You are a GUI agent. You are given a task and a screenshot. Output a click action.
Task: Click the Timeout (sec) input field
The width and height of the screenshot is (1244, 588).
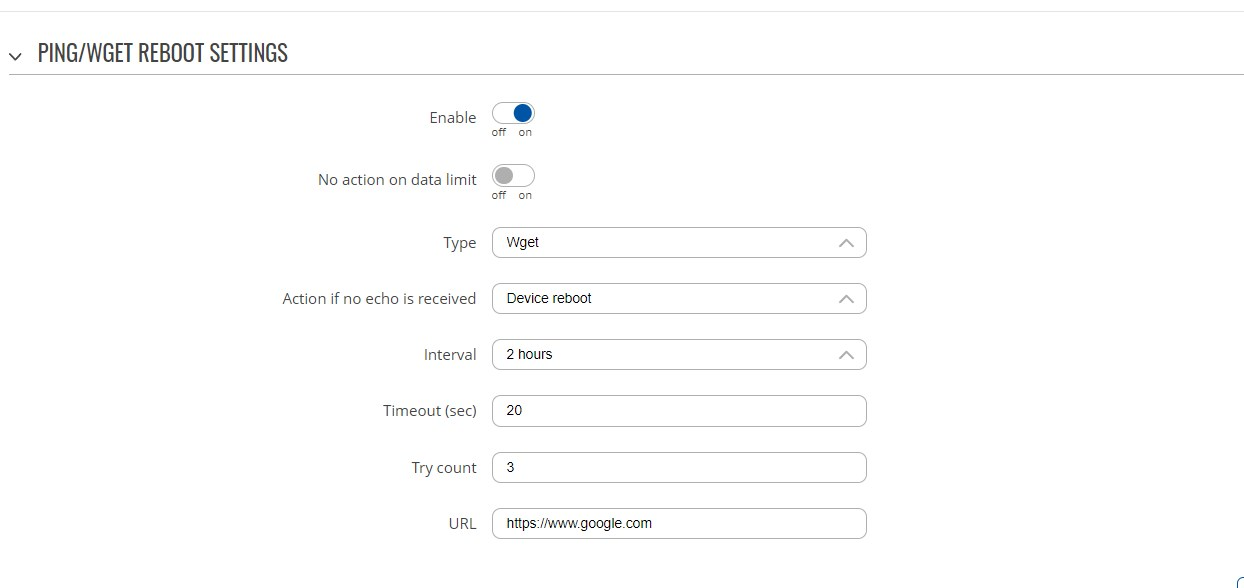(x=679, y=411)
